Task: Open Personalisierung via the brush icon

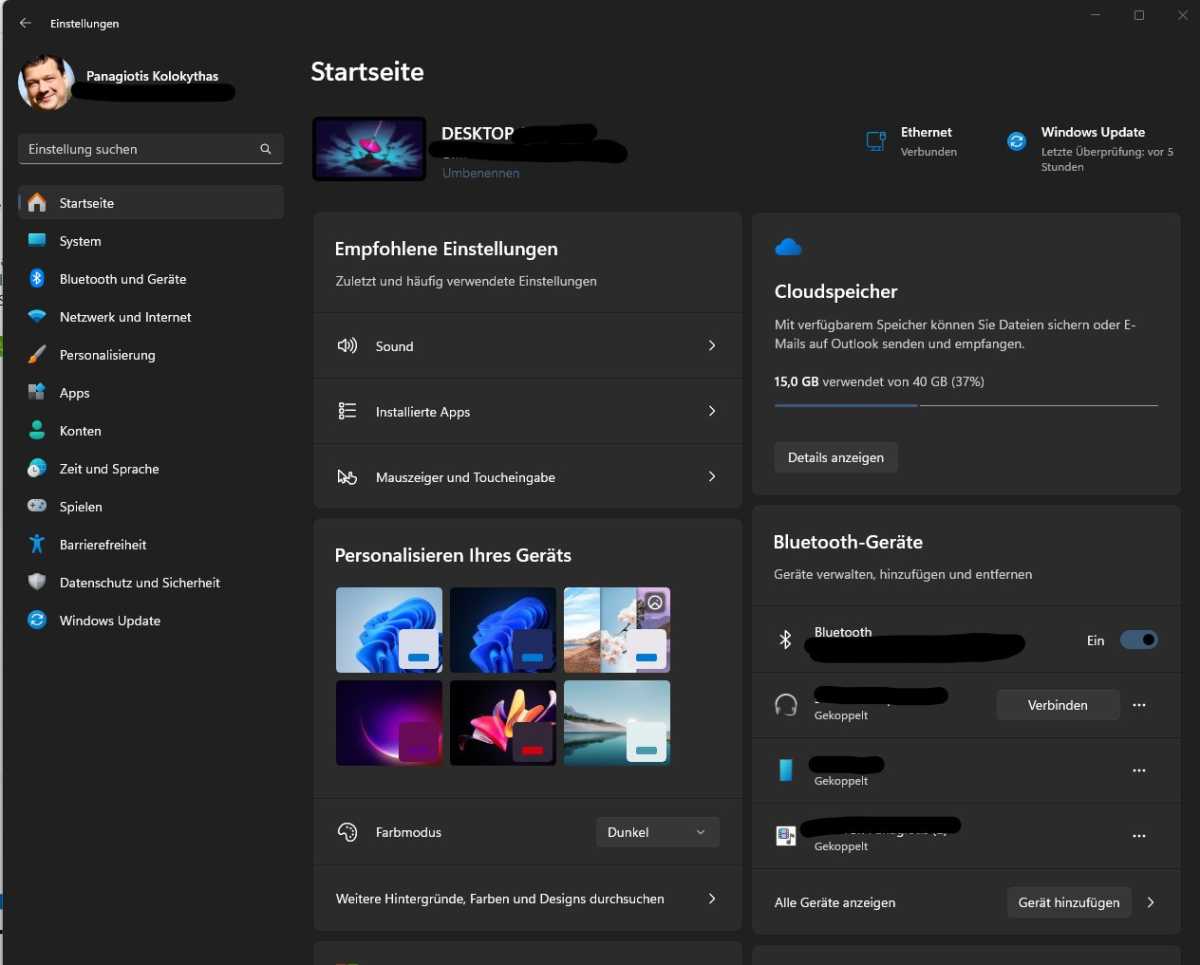Action: point(37,355)
